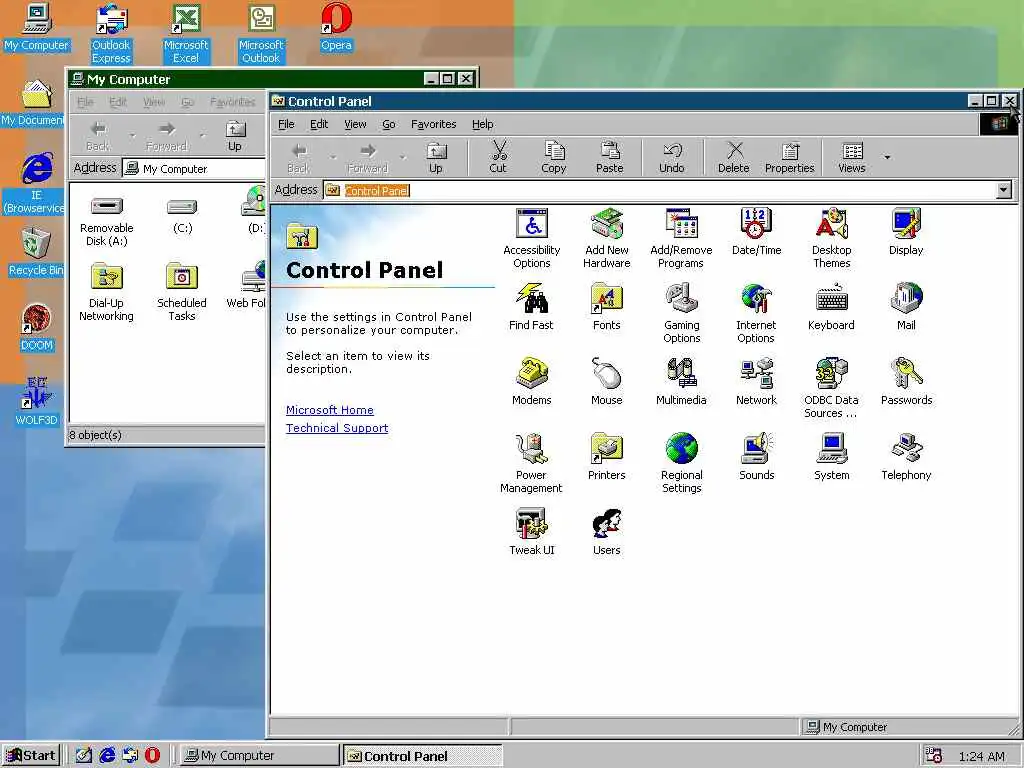Click the Undo toolbar button
Viewport: 1024px width, 768px height.
tap(671, 158)
